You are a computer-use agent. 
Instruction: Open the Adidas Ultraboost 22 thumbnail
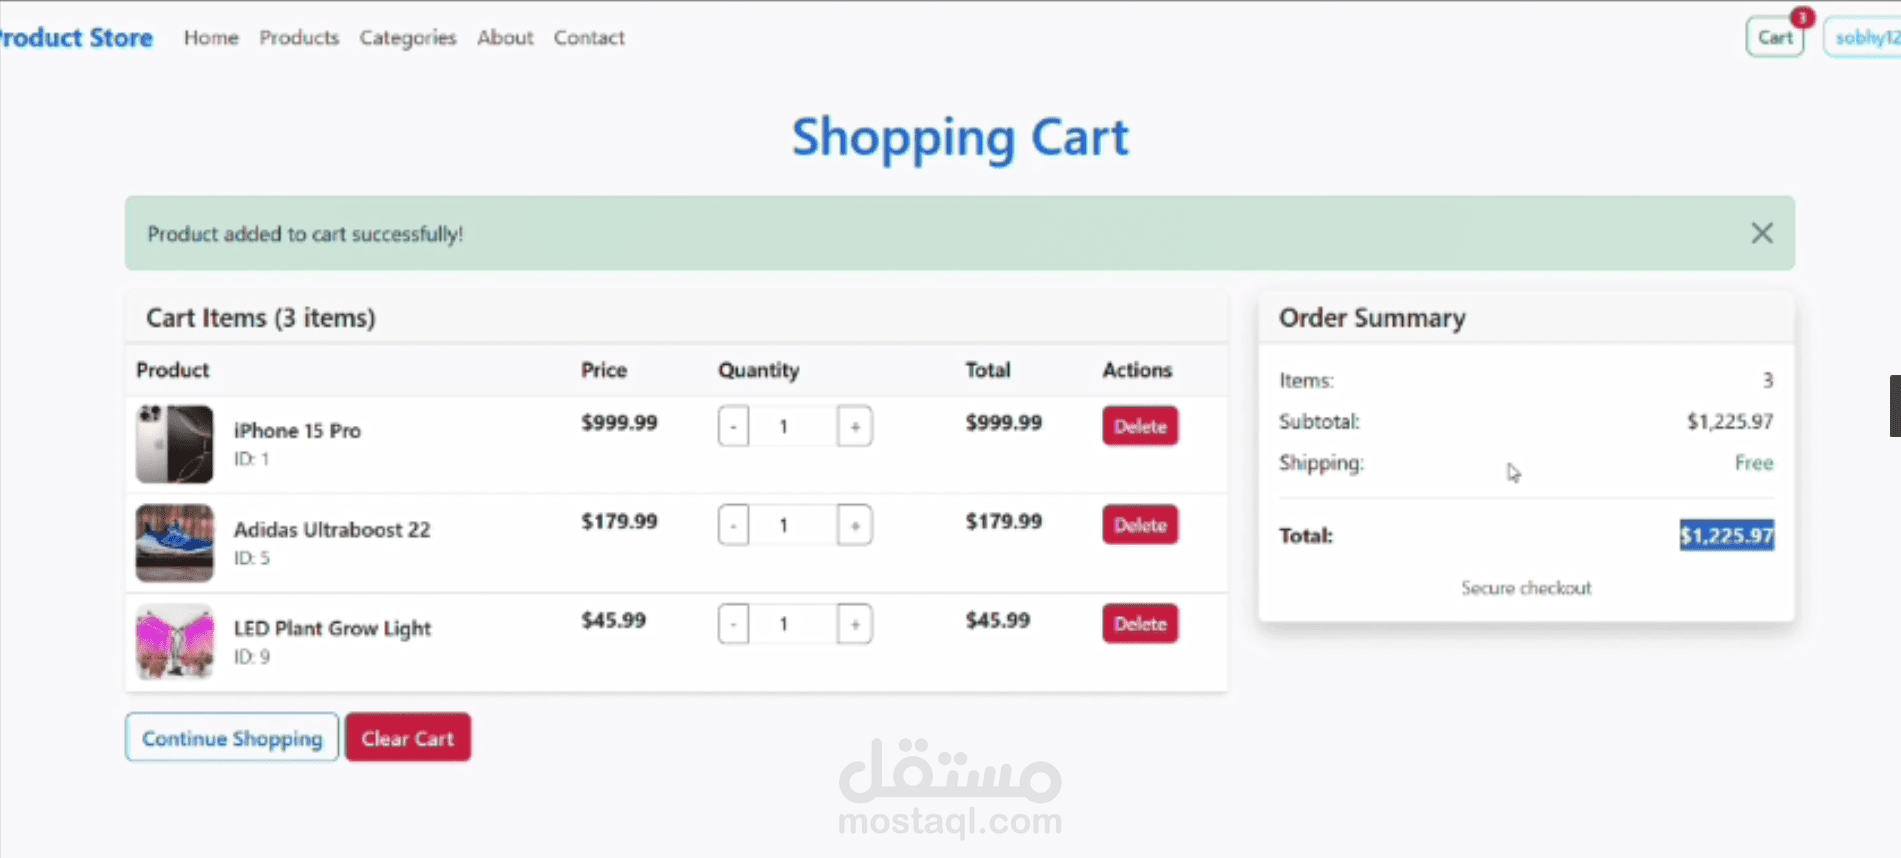pyautogui.click(x=175, y=543)
